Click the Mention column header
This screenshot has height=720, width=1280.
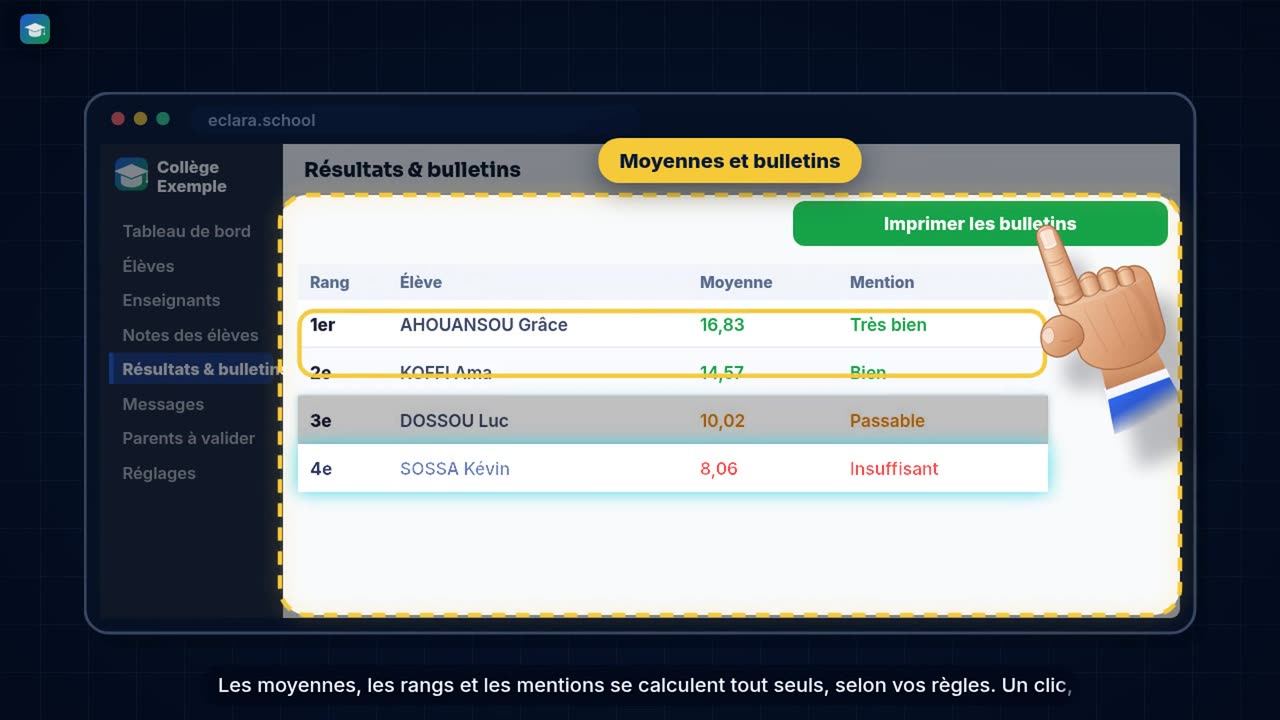click(882, 282)
